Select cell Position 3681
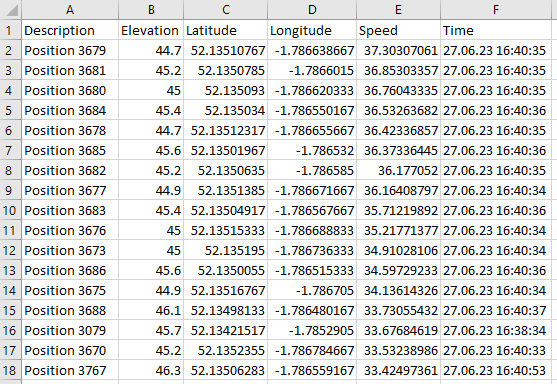 70,70
